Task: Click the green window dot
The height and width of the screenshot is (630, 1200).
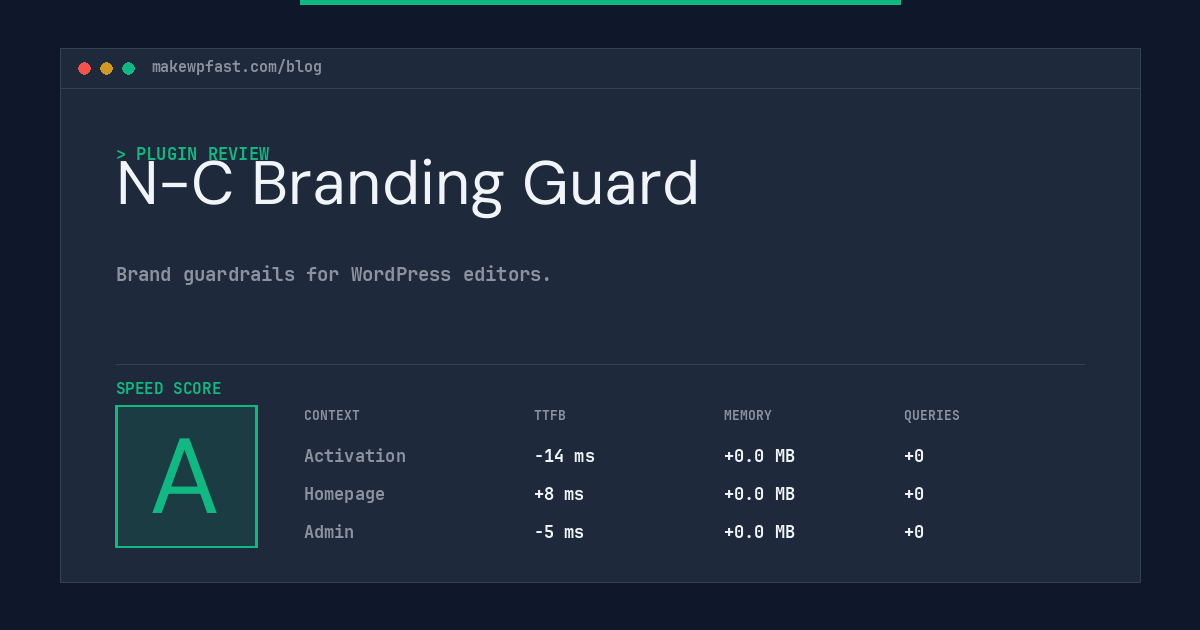Action: [129, 68]
